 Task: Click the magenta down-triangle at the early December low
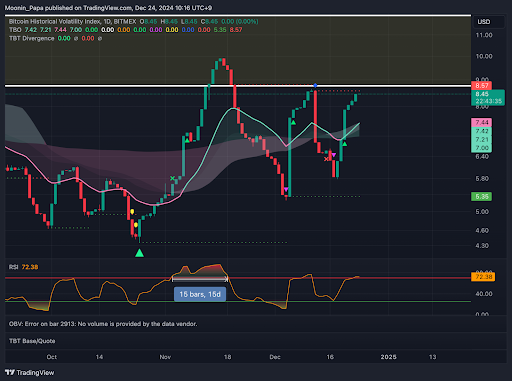(286, 190)
